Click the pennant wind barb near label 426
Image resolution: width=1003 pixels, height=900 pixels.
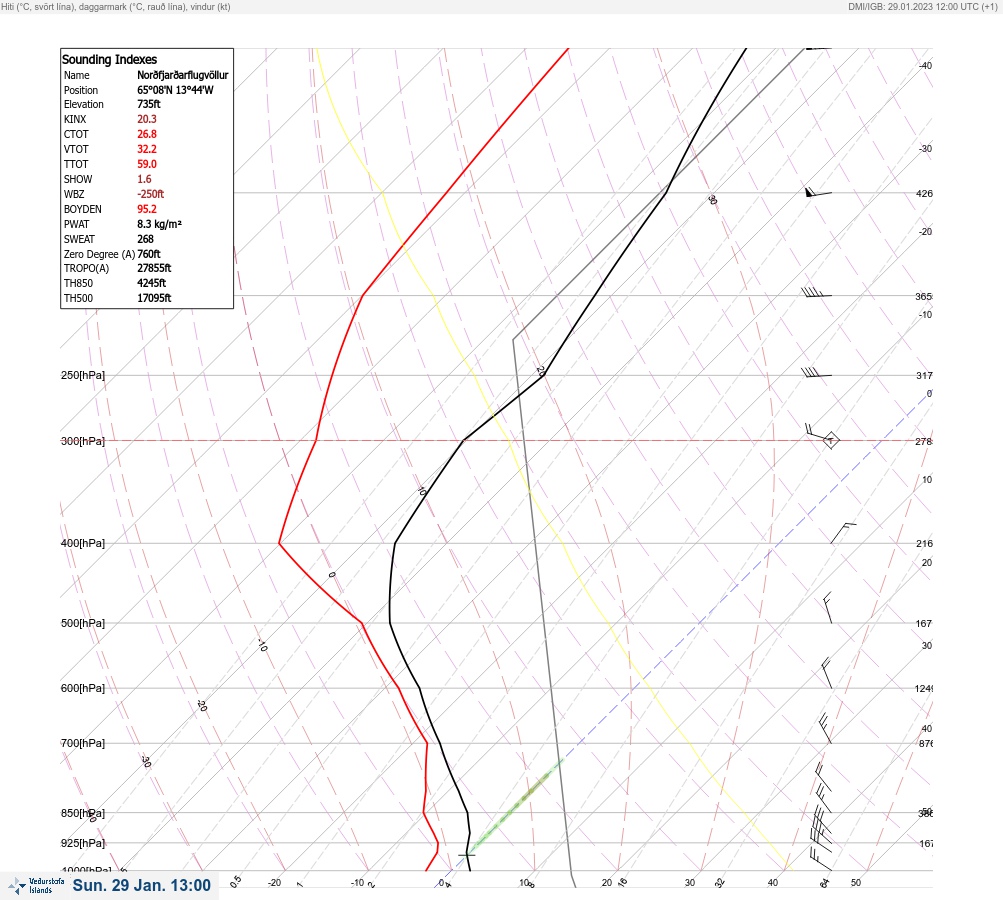[818, 192]
